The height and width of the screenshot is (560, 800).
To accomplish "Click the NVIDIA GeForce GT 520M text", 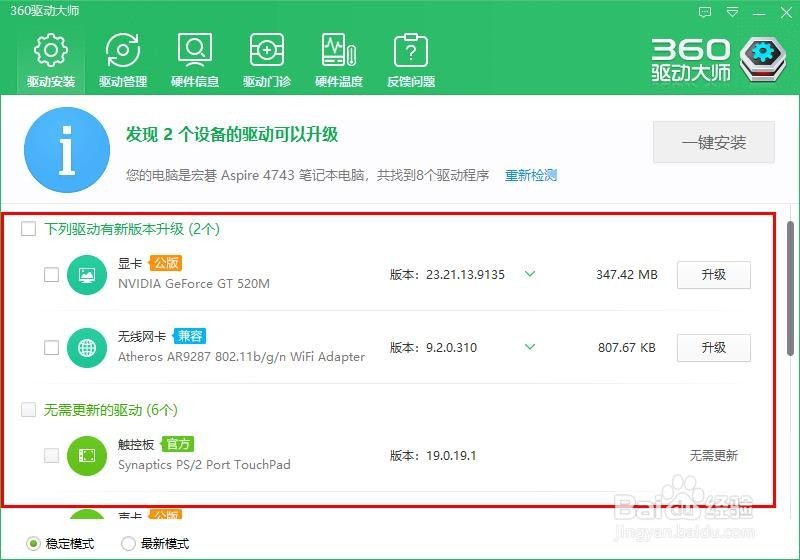I will click(194, 284).
